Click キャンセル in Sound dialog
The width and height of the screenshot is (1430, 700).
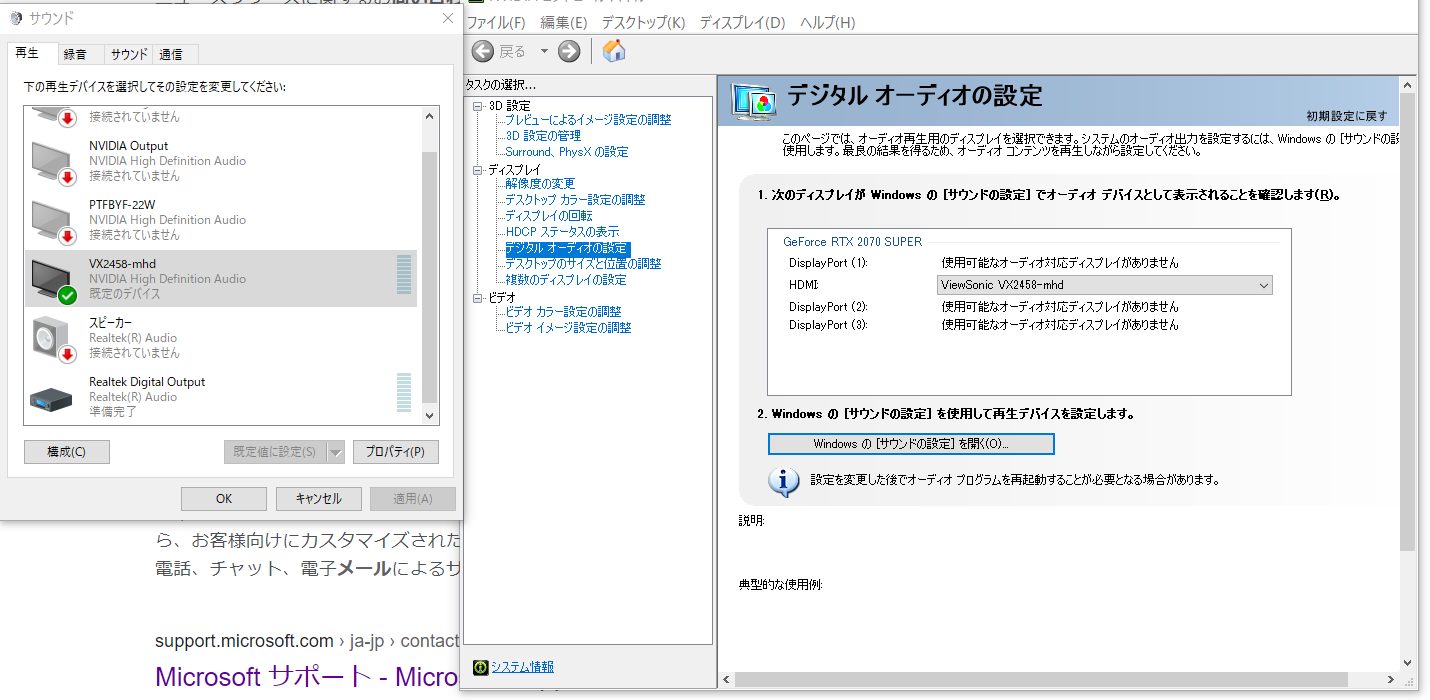318,499
